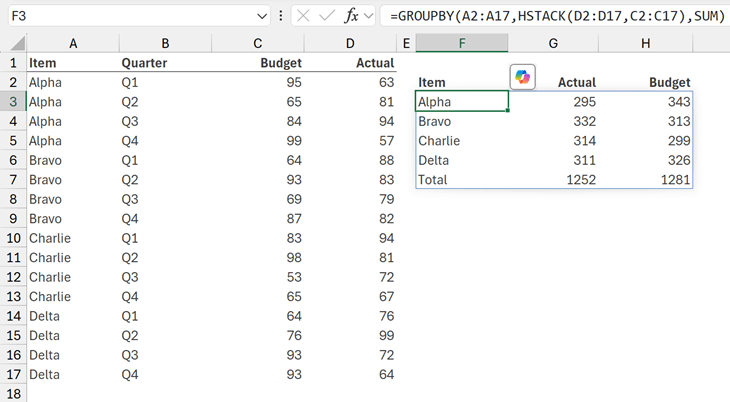
Task: Click the Total cell in column F
Action: [x=461, y=180]
